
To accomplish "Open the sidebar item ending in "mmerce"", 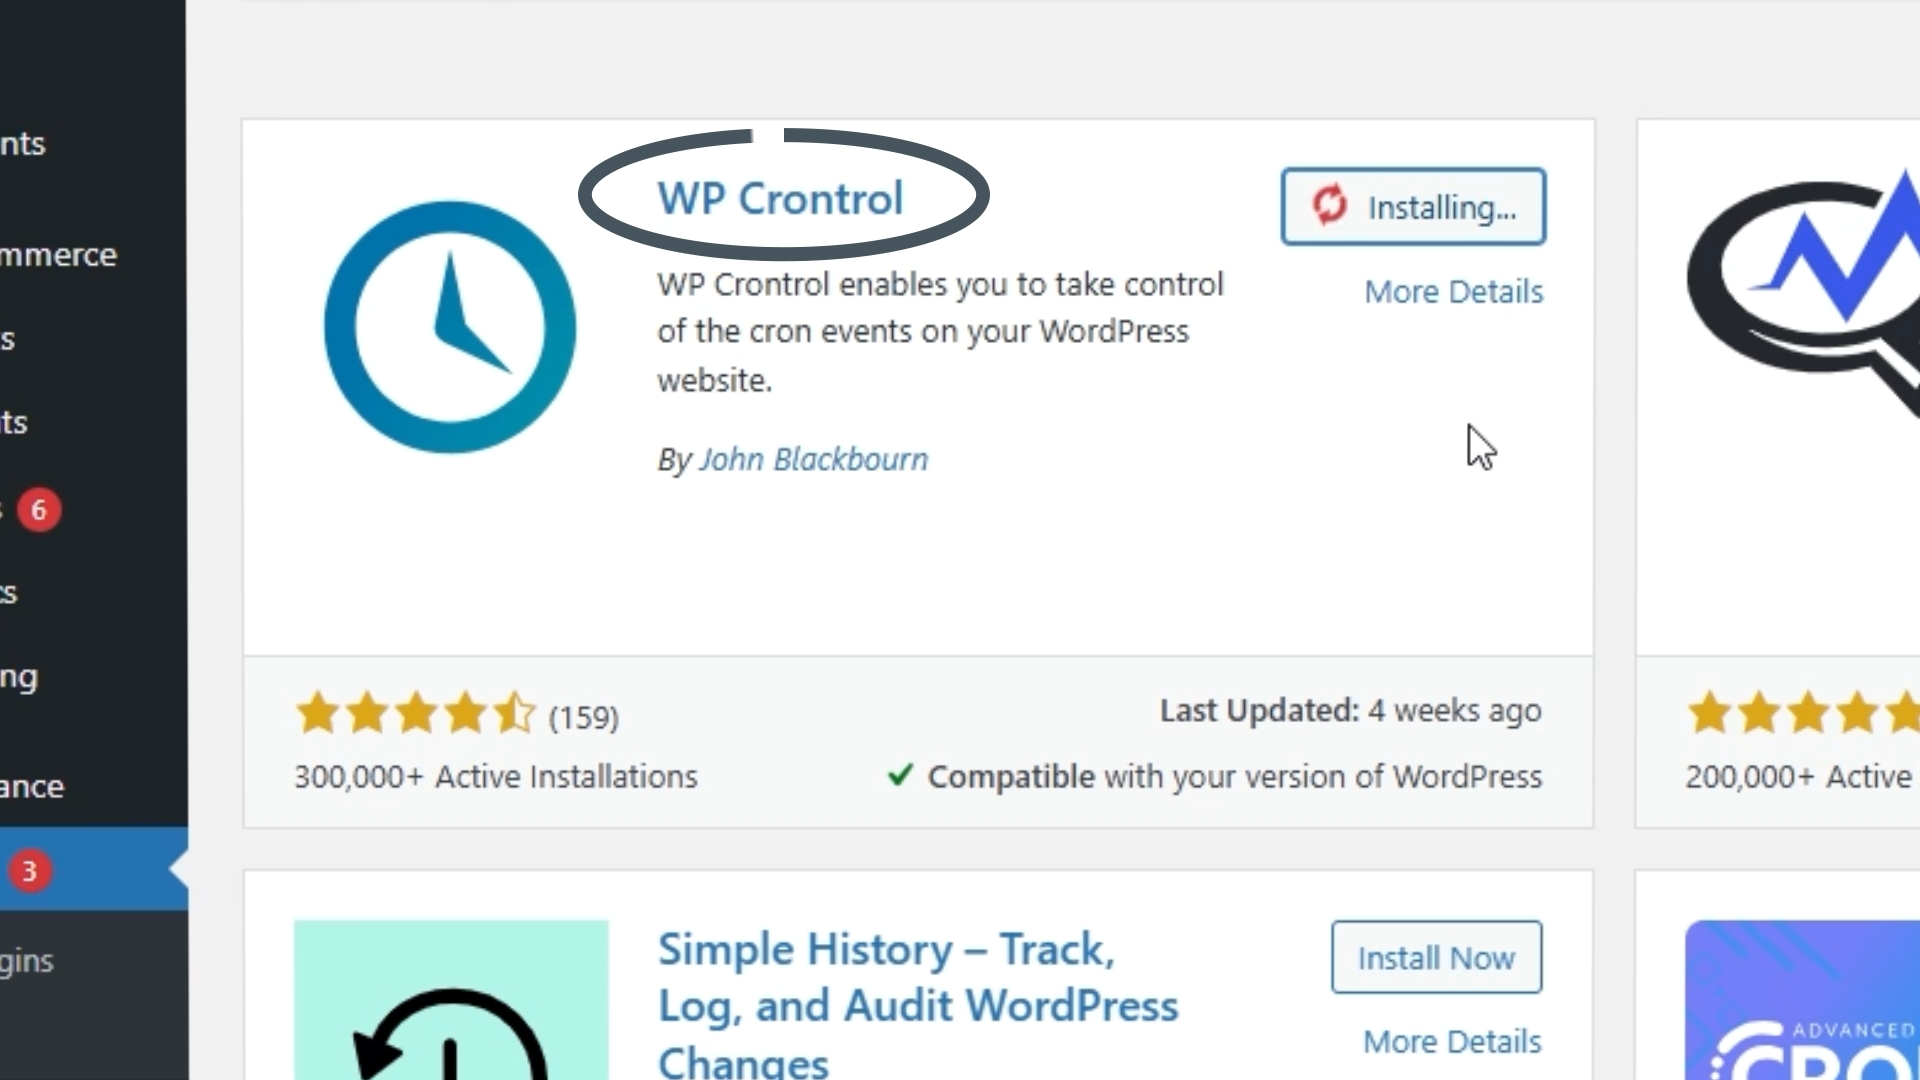I will click(x=58, y=255).
